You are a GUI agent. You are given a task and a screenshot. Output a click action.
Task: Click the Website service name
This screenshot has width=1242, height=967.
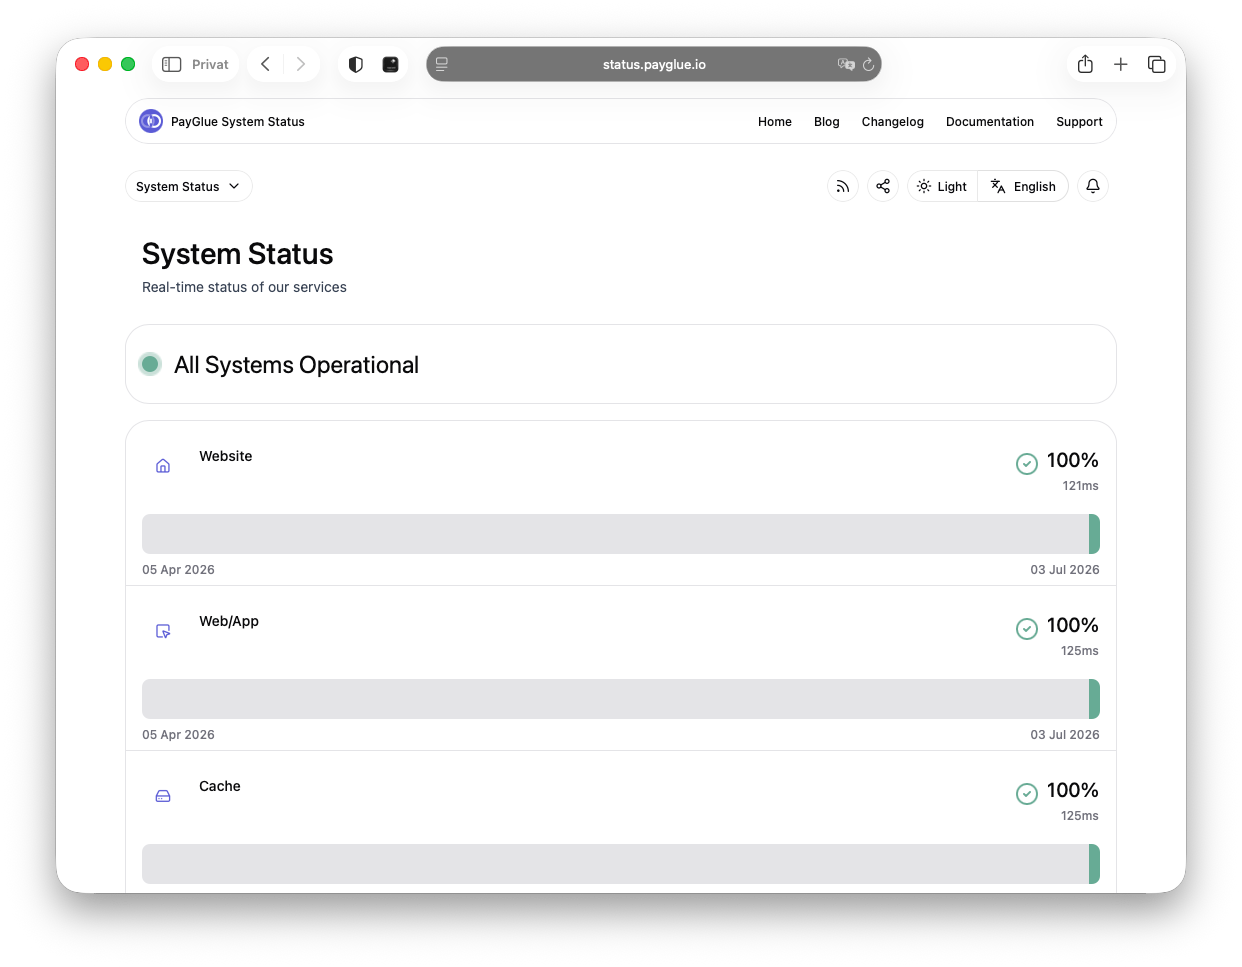point(226,456)
